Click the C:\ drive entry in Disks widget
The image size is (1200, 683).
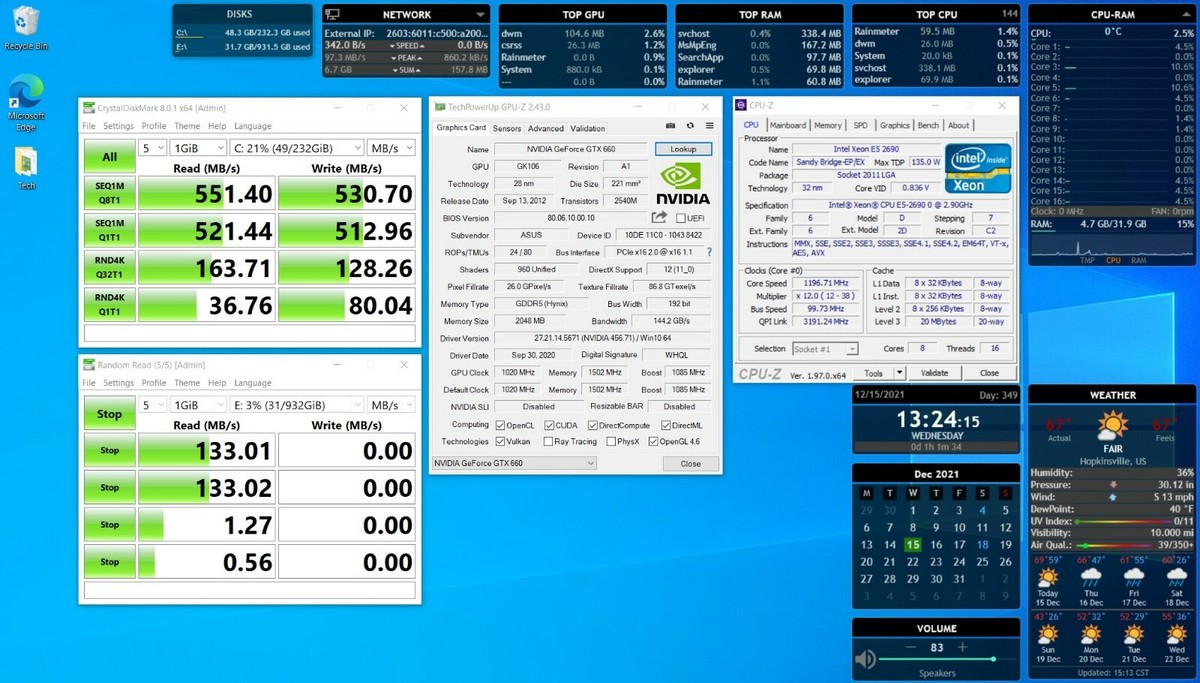point(243,32)
